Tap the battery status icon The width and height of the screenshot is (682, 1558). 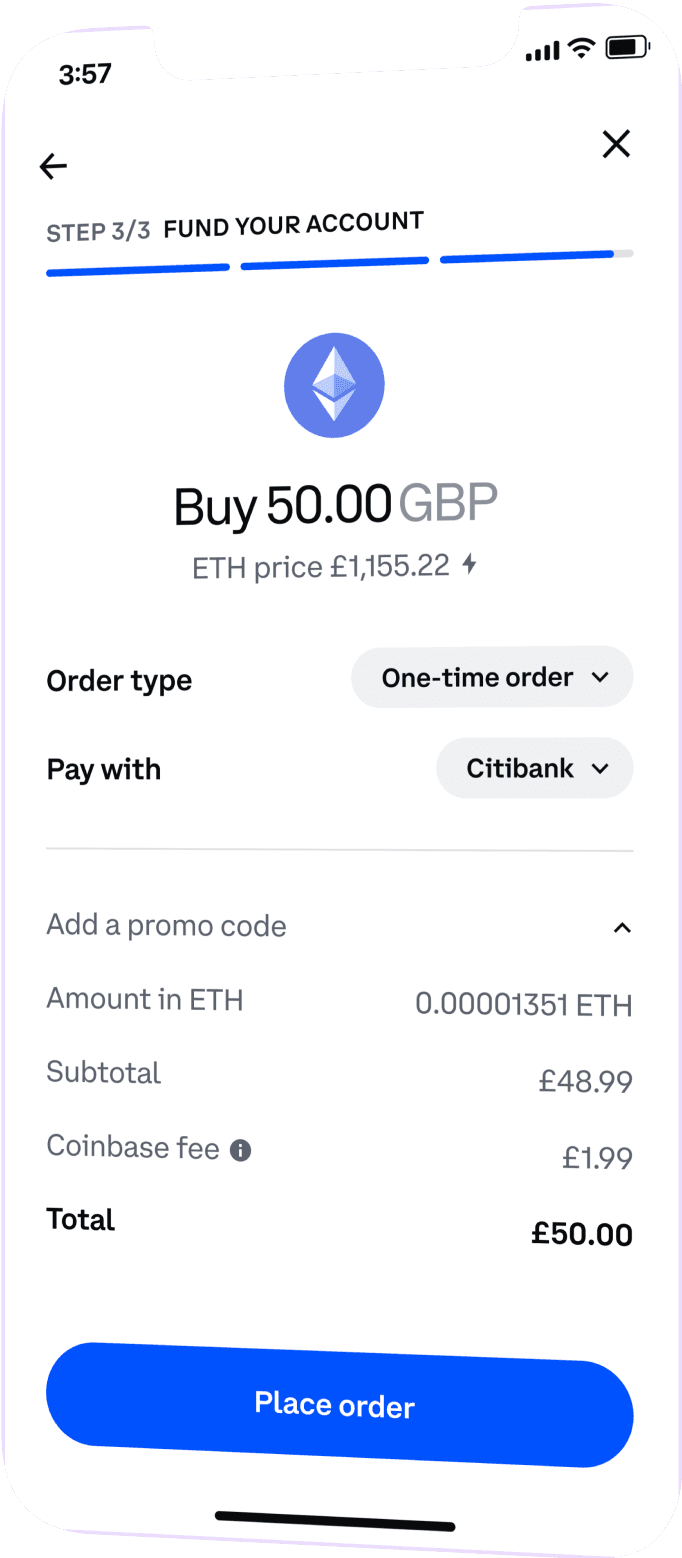click(x=628, y=46)
